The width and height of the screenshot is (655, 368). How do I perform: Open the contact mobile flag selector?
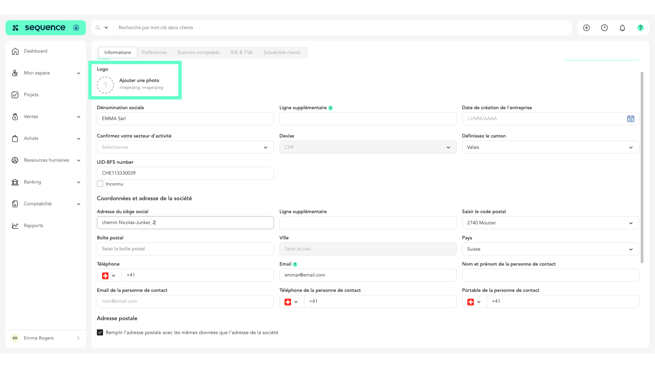tap(474, 302)
